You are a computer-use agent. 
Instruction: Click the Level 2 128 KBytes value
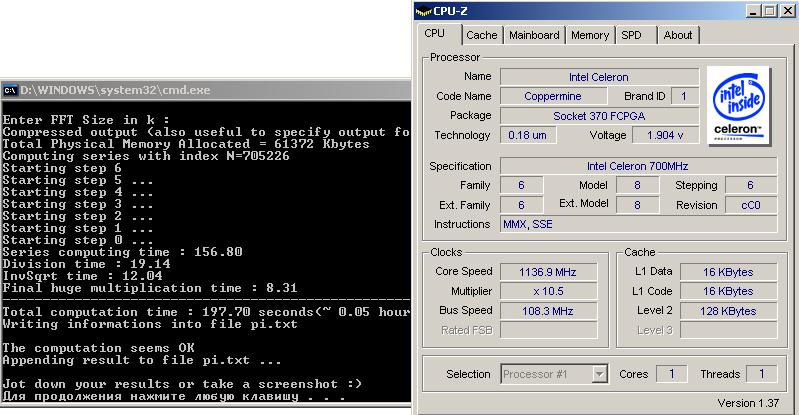click(729, 310)
